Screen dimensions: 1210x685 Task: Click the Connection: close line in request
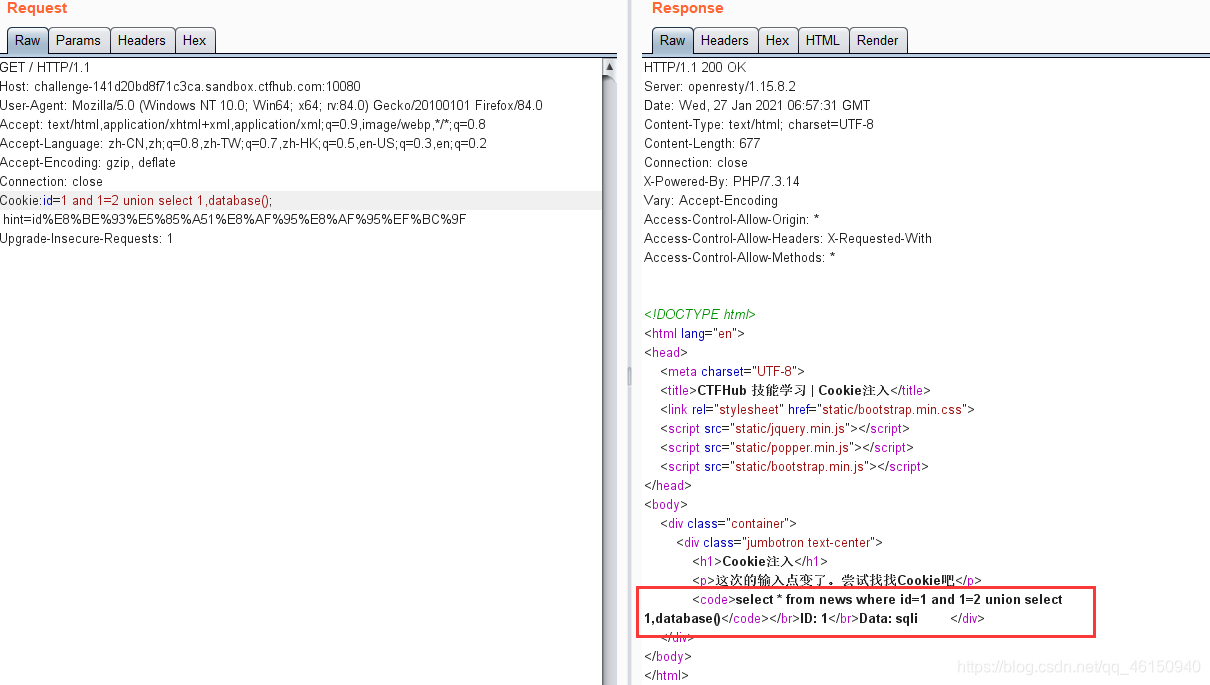51,181
